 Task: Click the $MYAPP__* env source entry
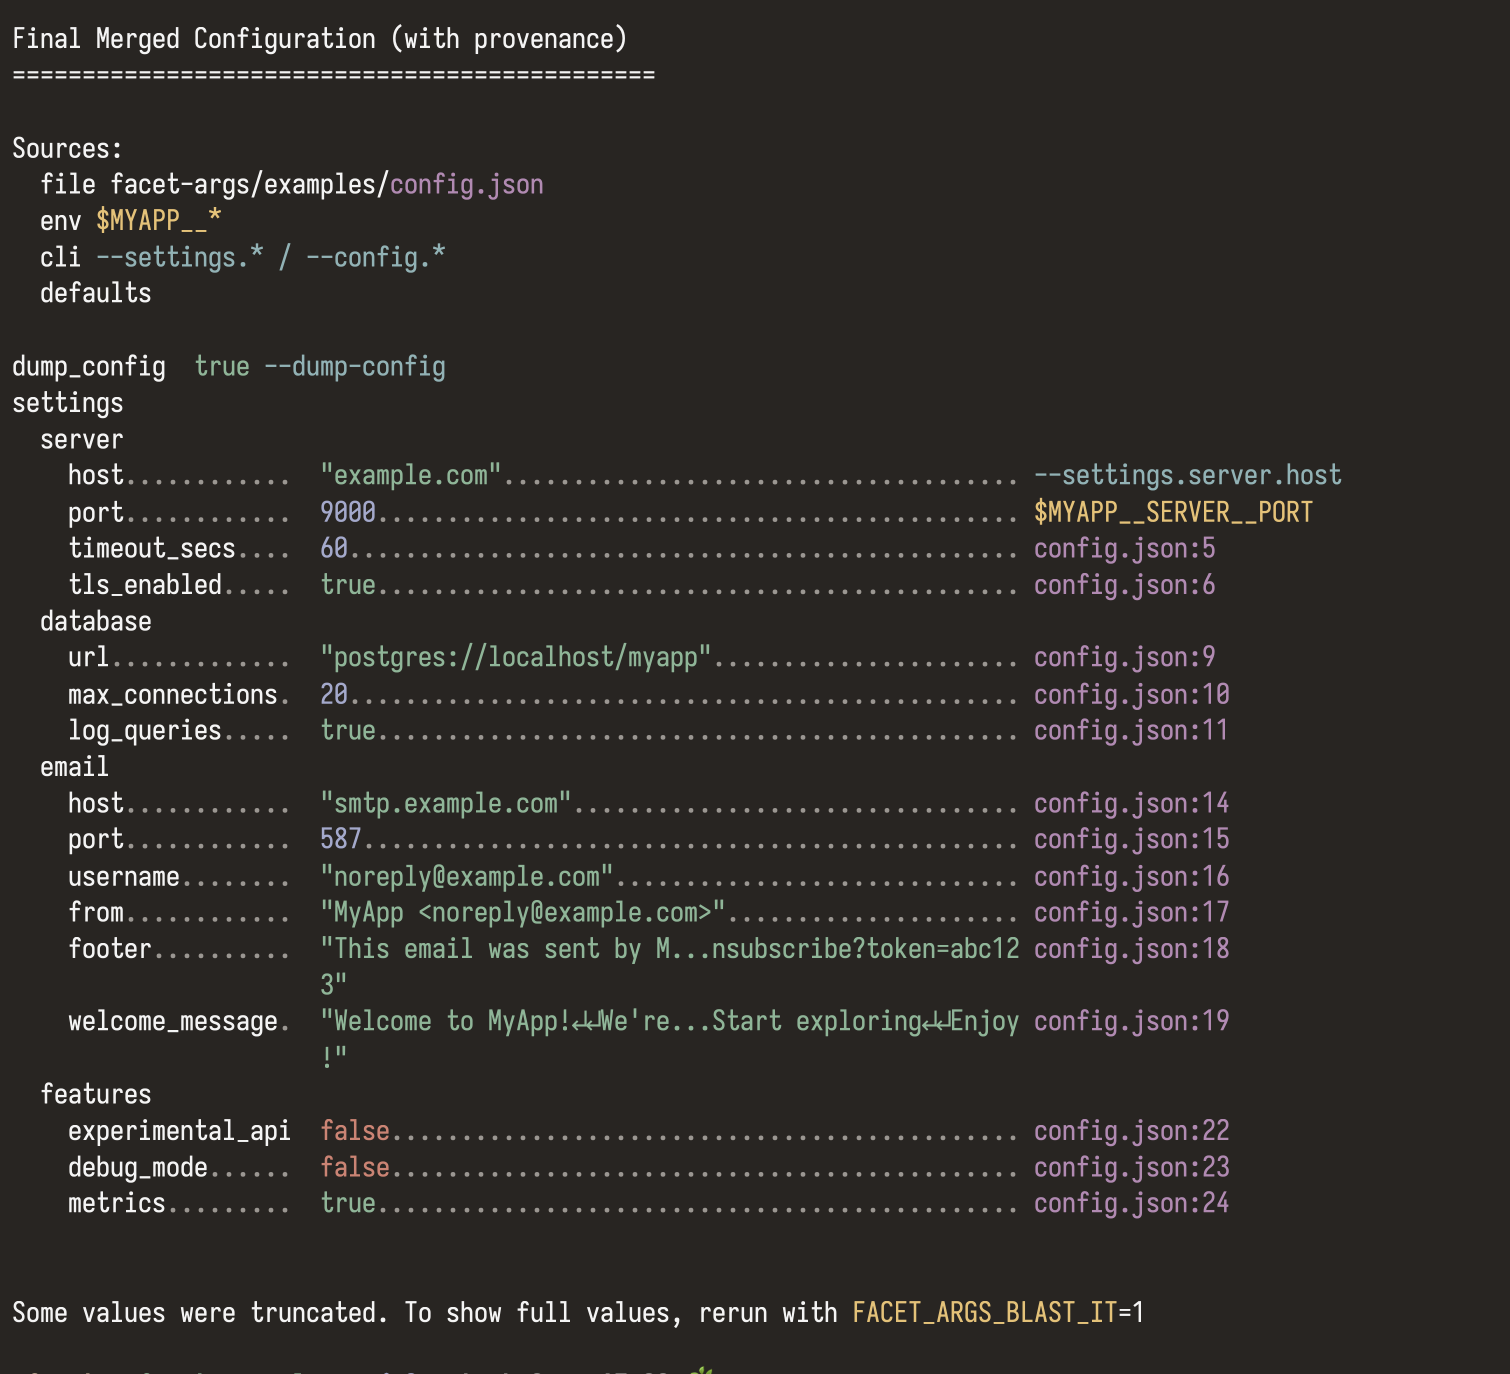(157, 220)
